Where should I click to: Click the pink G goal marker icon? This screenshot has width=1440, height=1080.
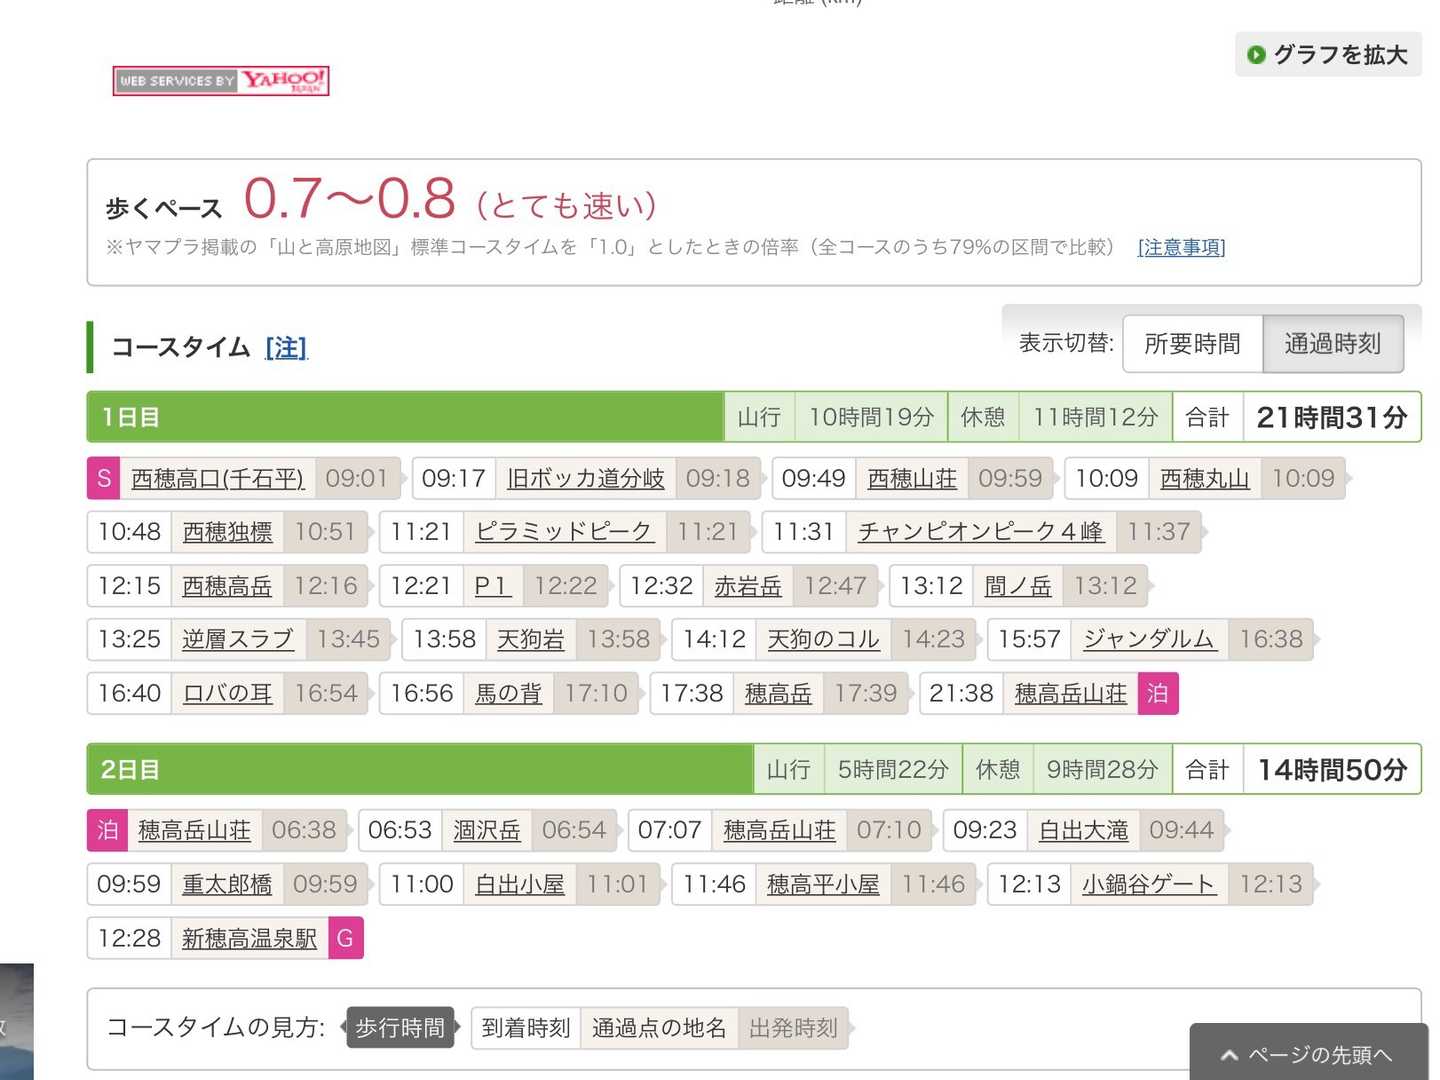(x=345, y=938)
